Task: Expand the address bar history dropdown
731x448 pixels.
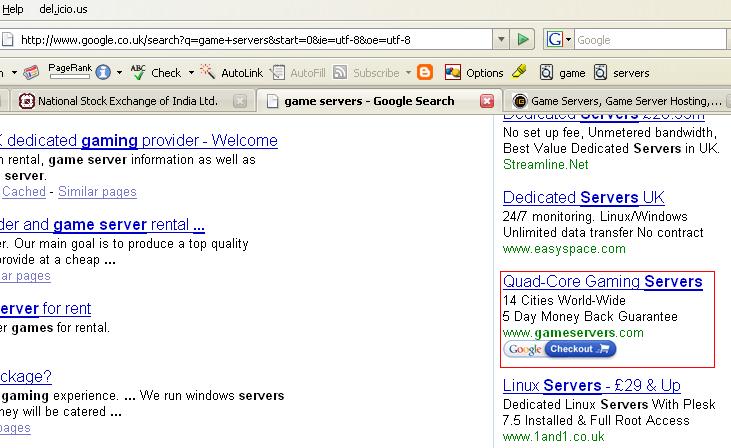Action: [x=501, y=40]
